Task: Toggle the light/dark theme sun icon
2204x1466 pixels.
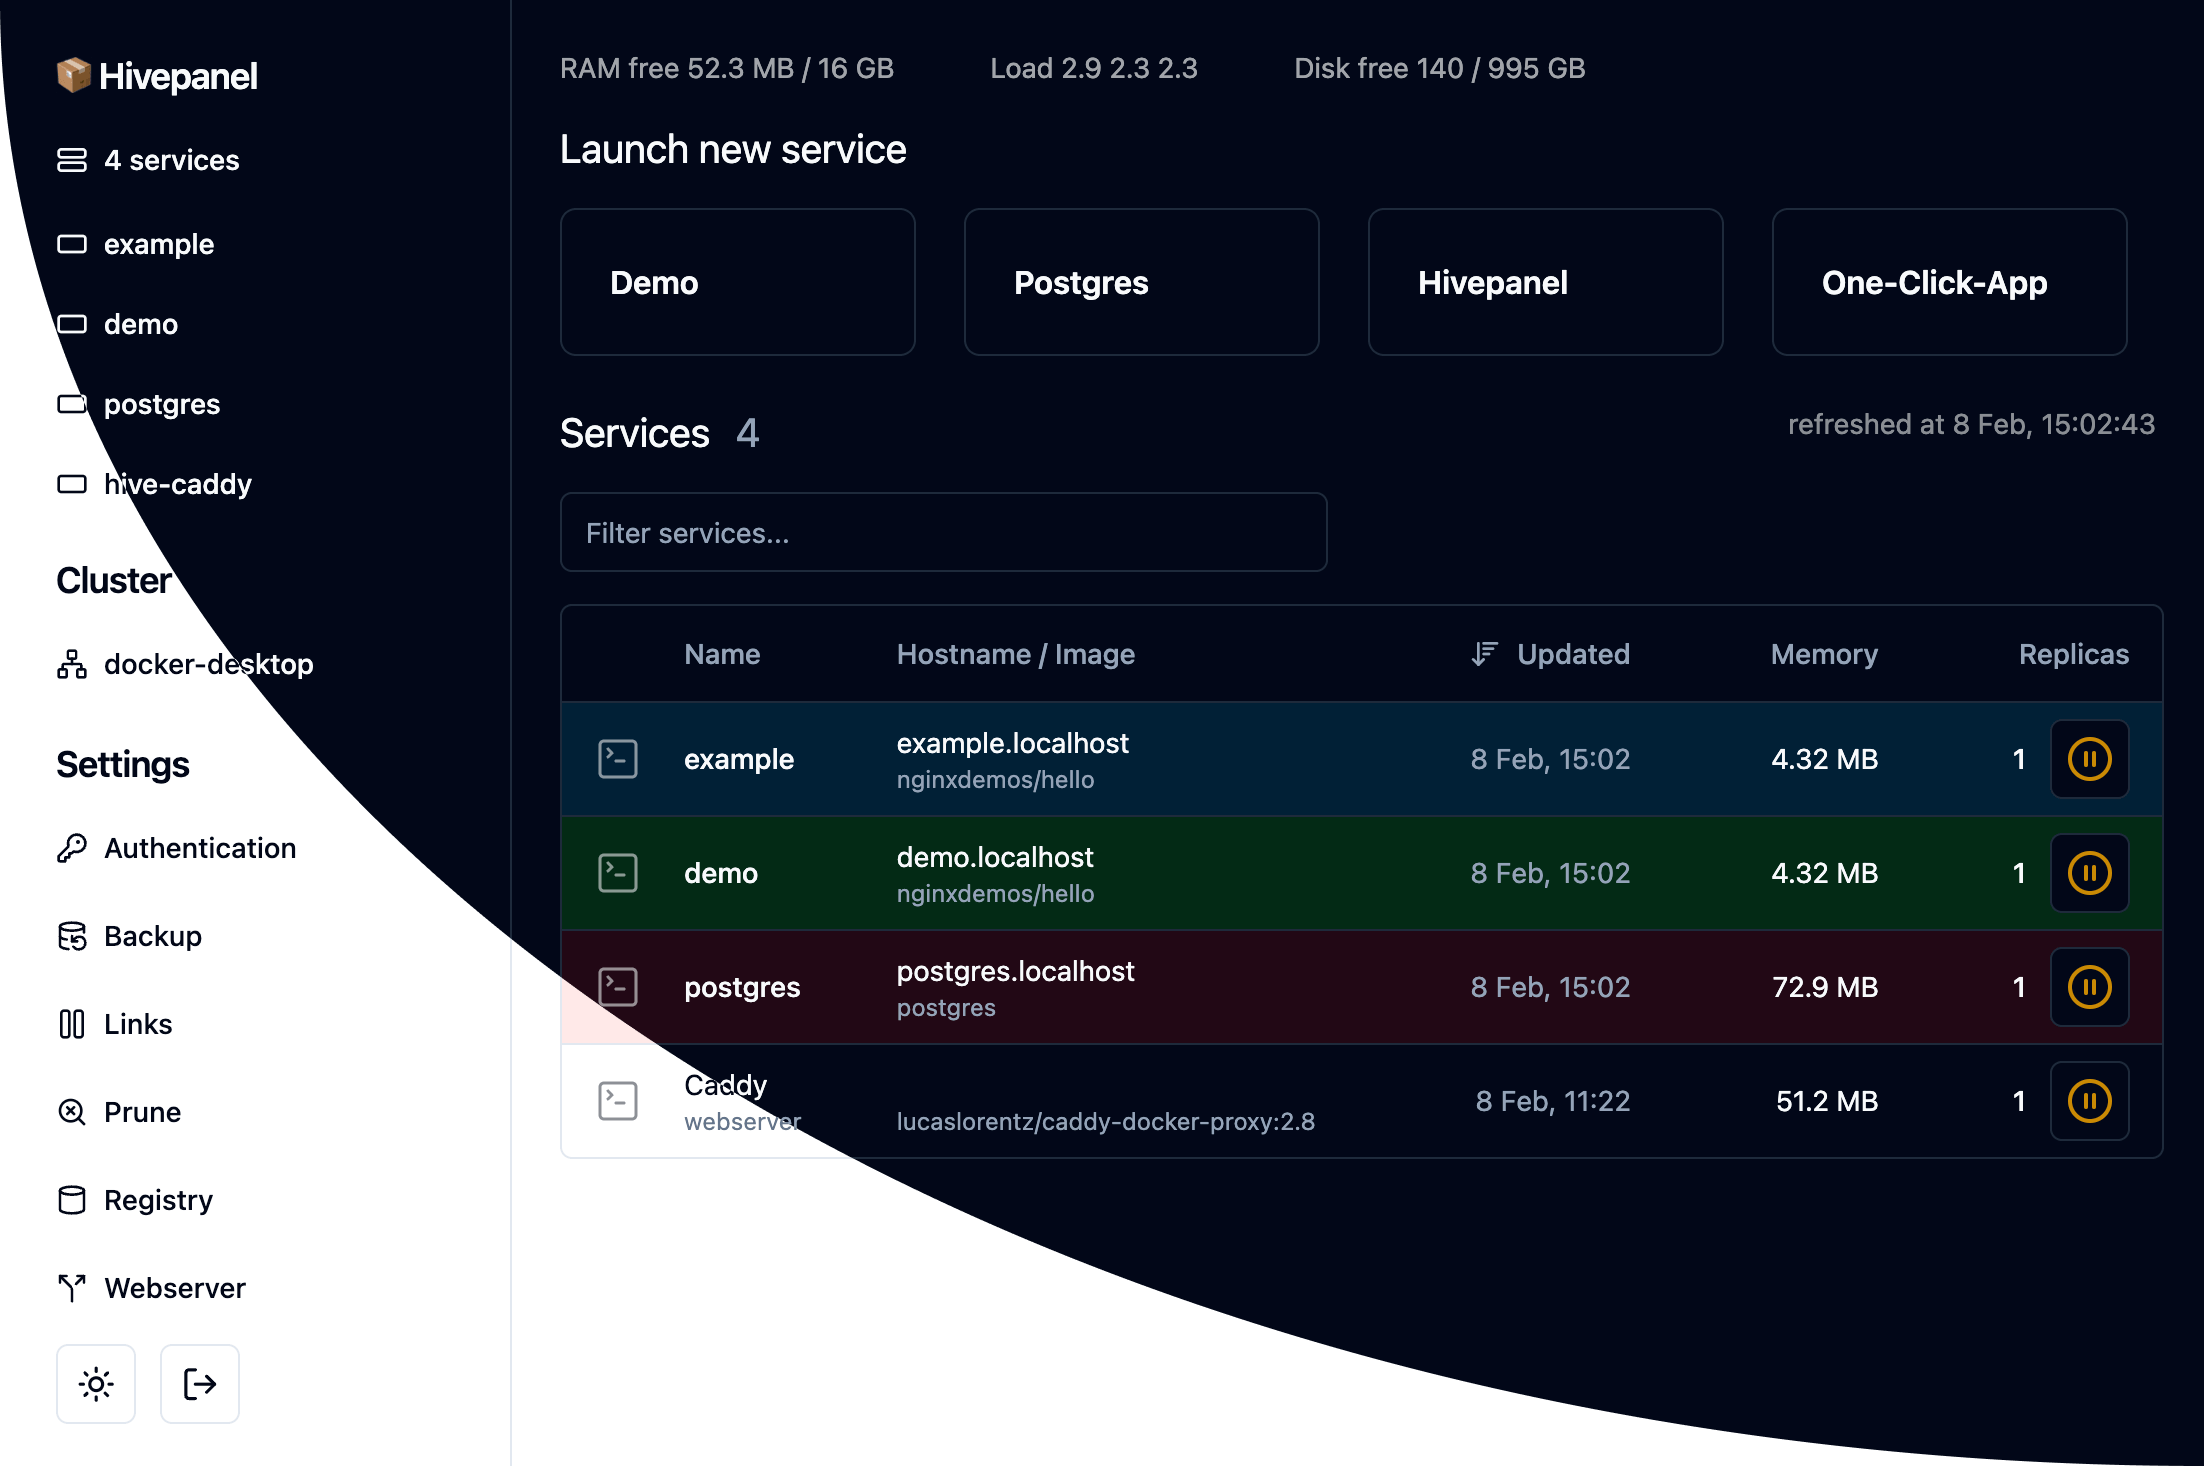Action: [96, 1384]
